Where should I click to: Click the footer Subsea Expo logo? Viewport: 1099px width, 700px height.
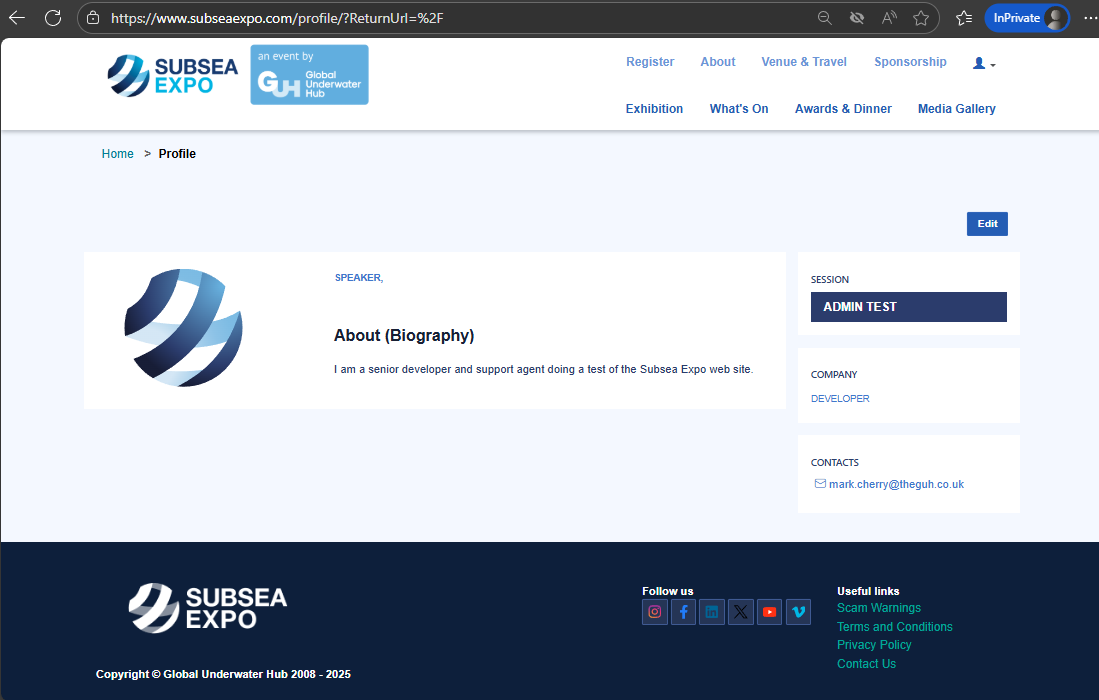(208, 608)
